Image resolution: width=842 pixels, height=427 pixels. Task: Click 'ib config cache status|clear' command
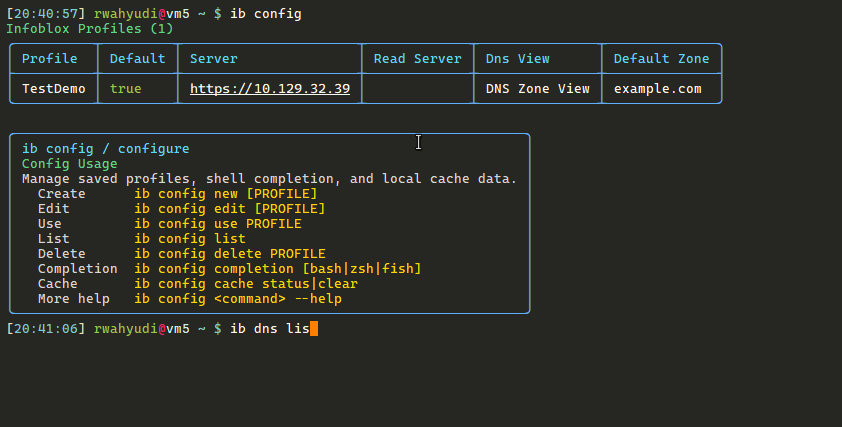[x=246, y=284]
